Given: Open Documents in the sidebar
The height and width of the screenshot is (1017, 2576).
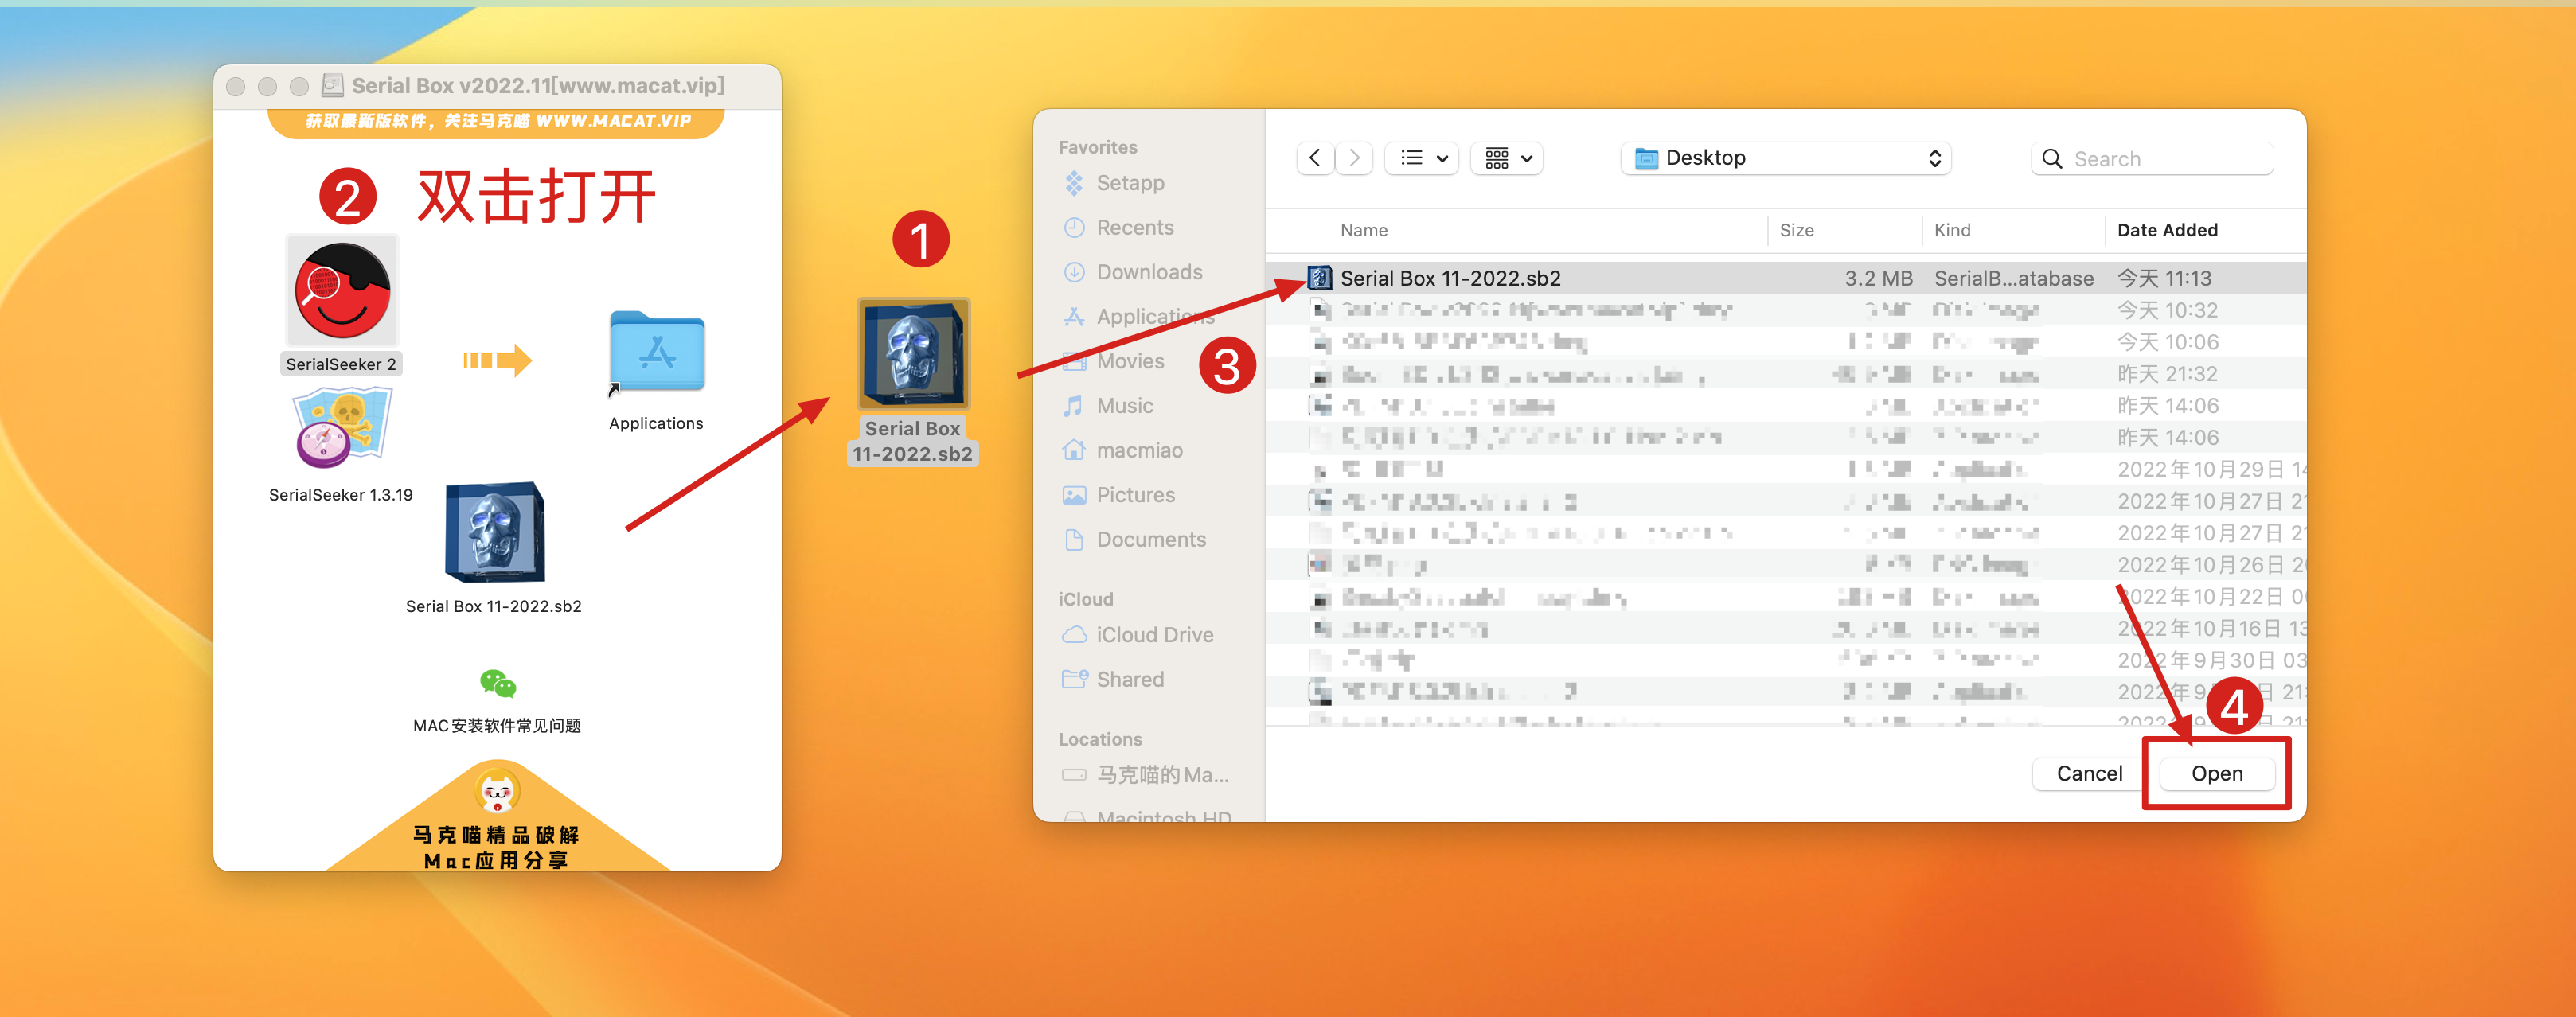Looking at the screenshot, I should click(x=1151, y=540).
